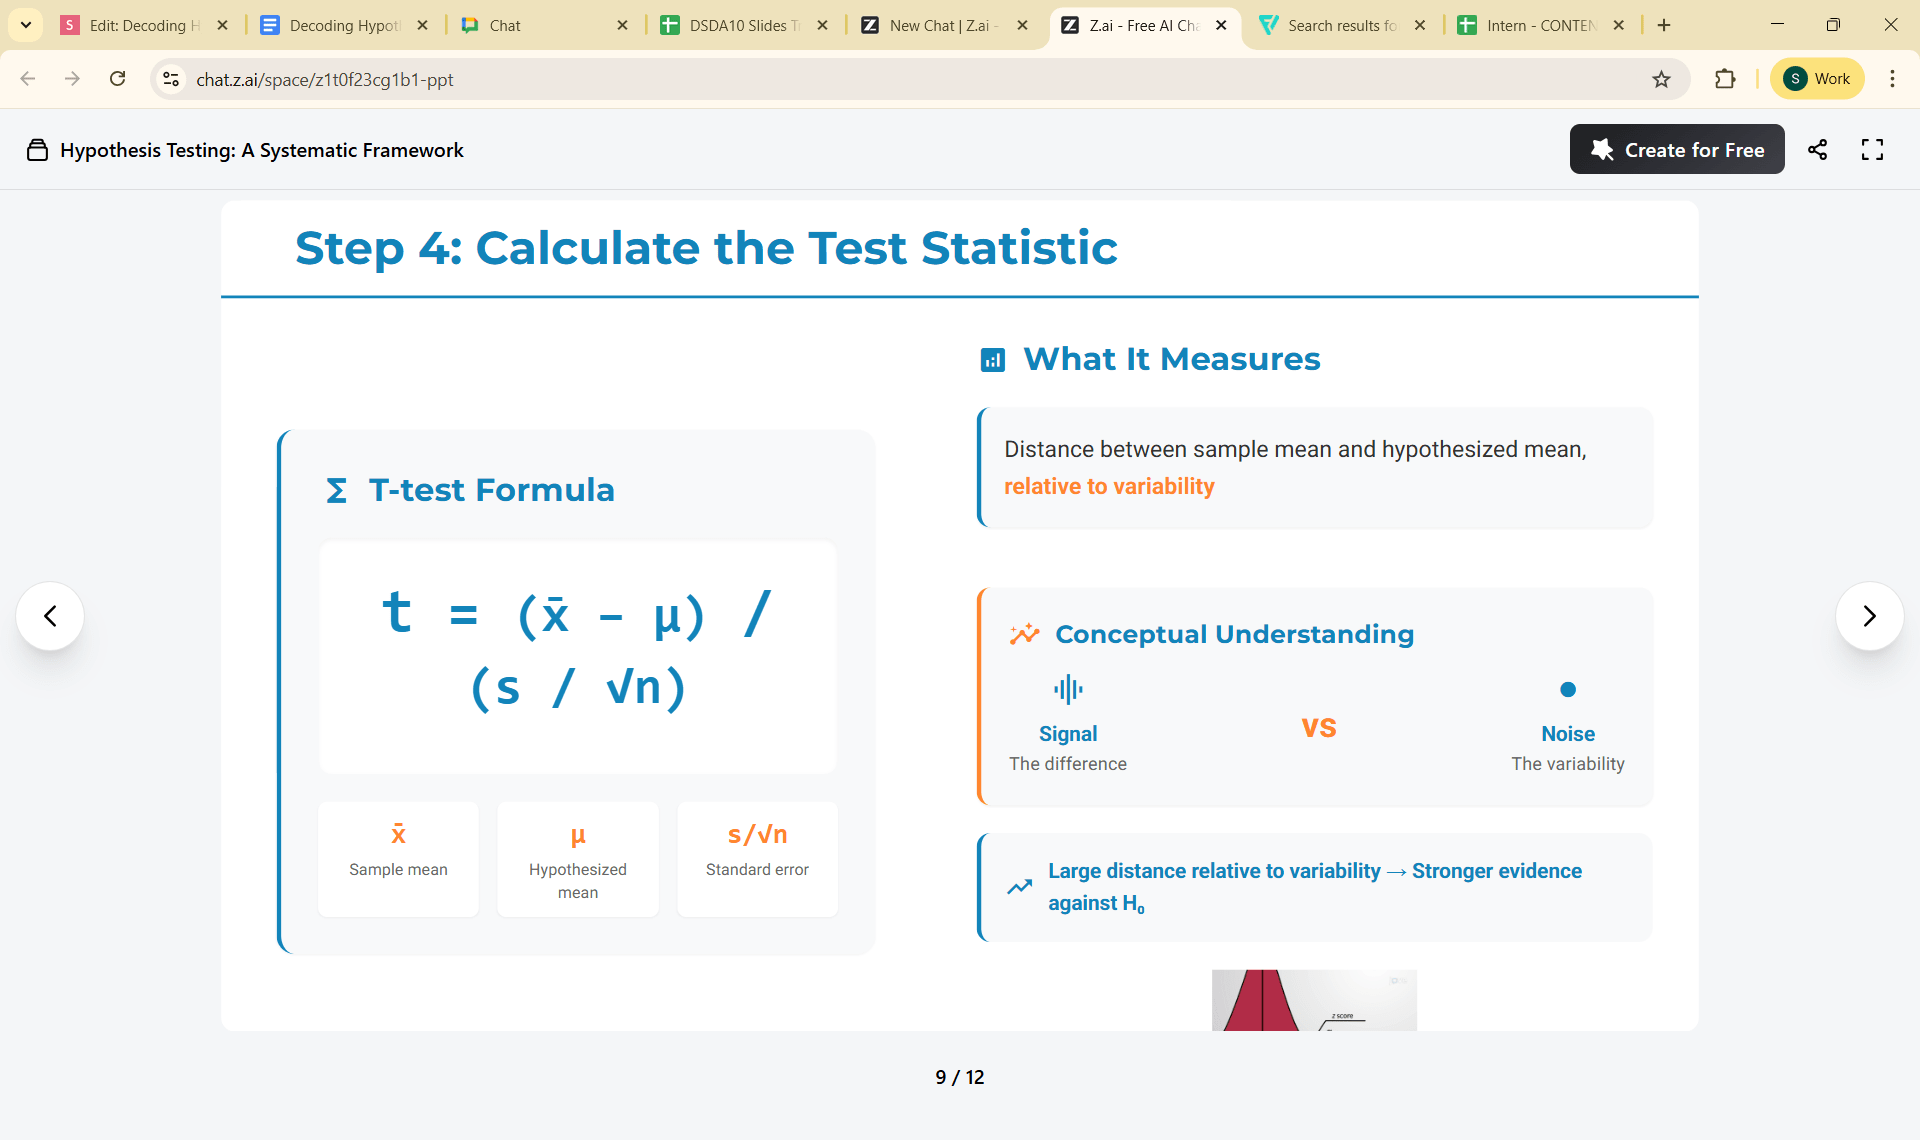Open browser extensions puzzle icon
The image size is (1920, 1140).
(x=1725, y=79)
